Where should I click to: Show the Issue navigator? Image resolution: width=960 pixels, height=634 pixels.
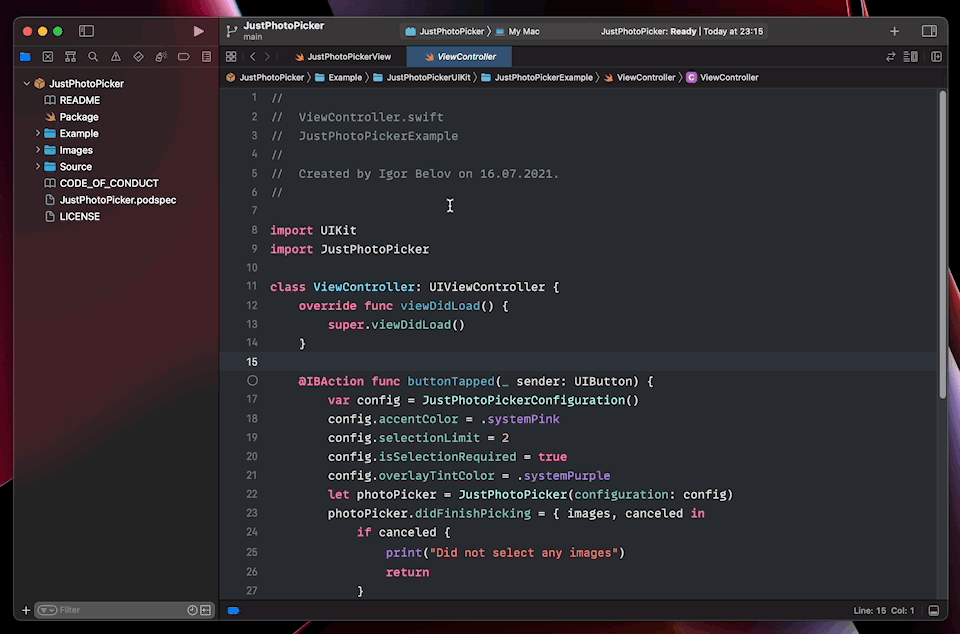(x=116, y=57)
